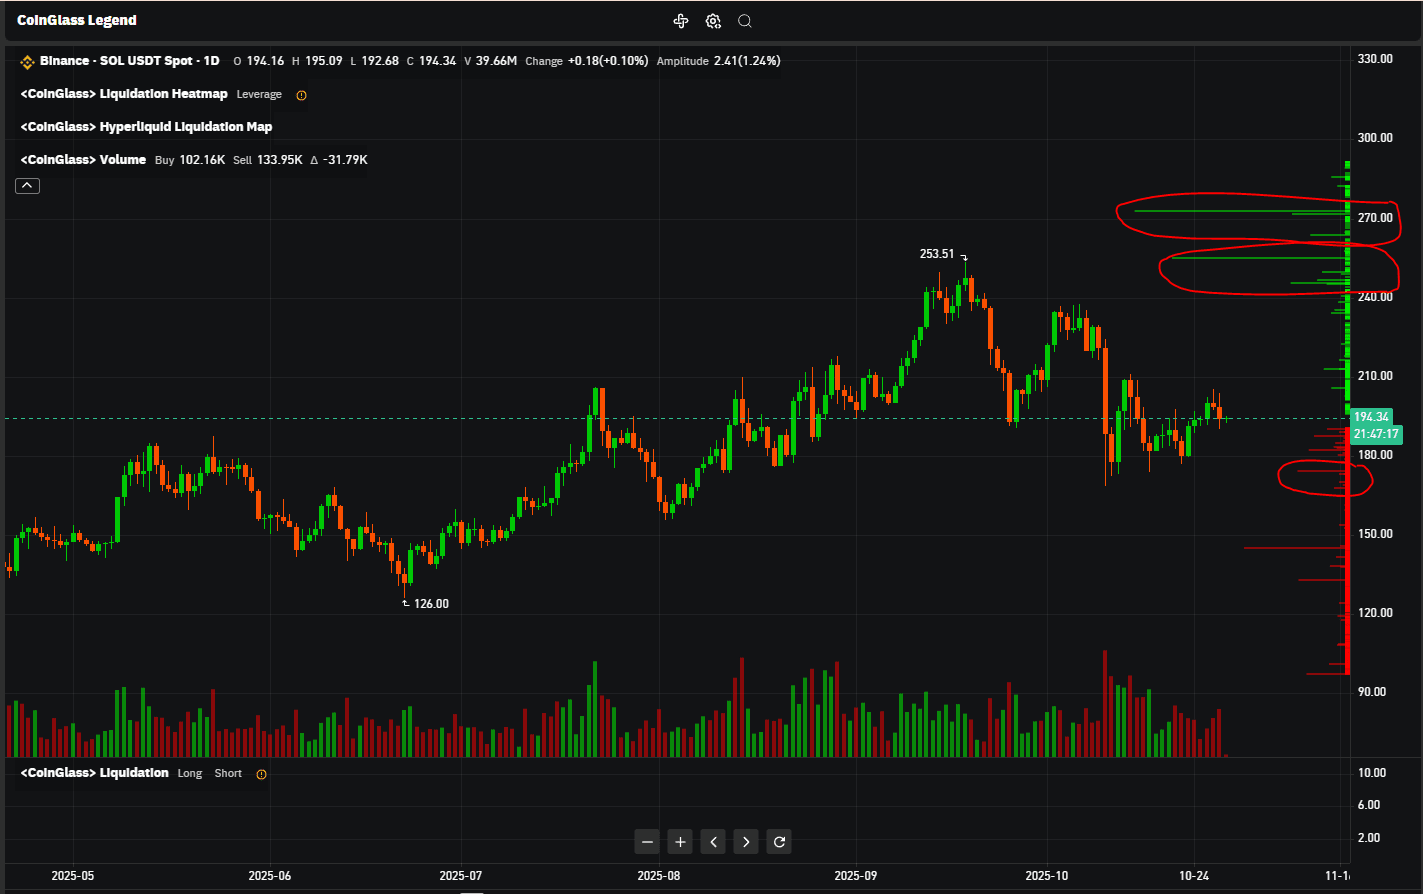Click the 2025-05 date on time axis

73,876
